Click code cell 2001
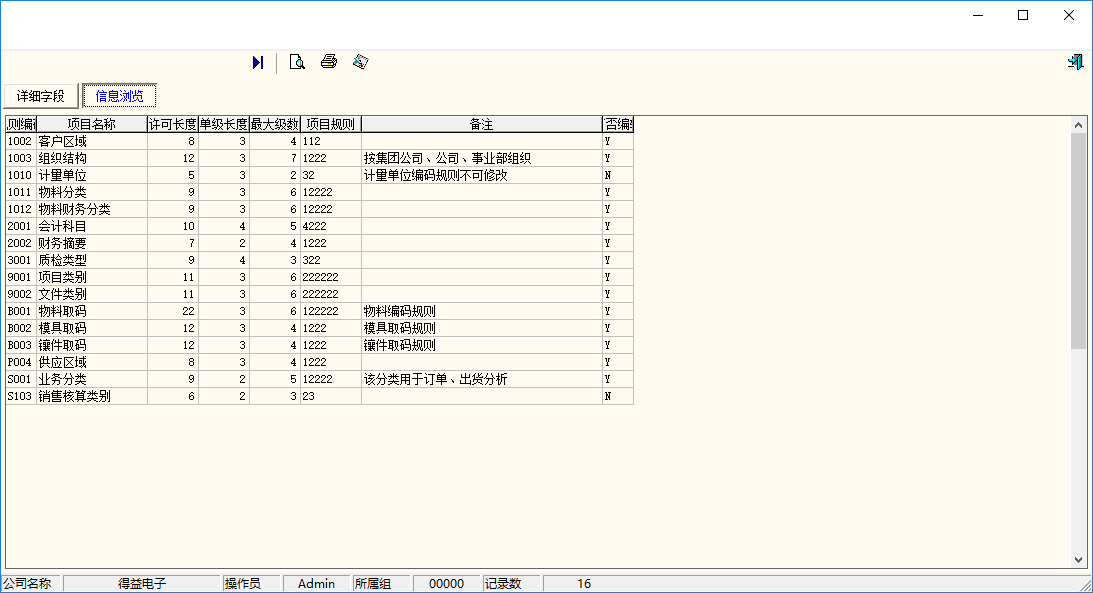The image size is (1093, 593). pos(20,226)
